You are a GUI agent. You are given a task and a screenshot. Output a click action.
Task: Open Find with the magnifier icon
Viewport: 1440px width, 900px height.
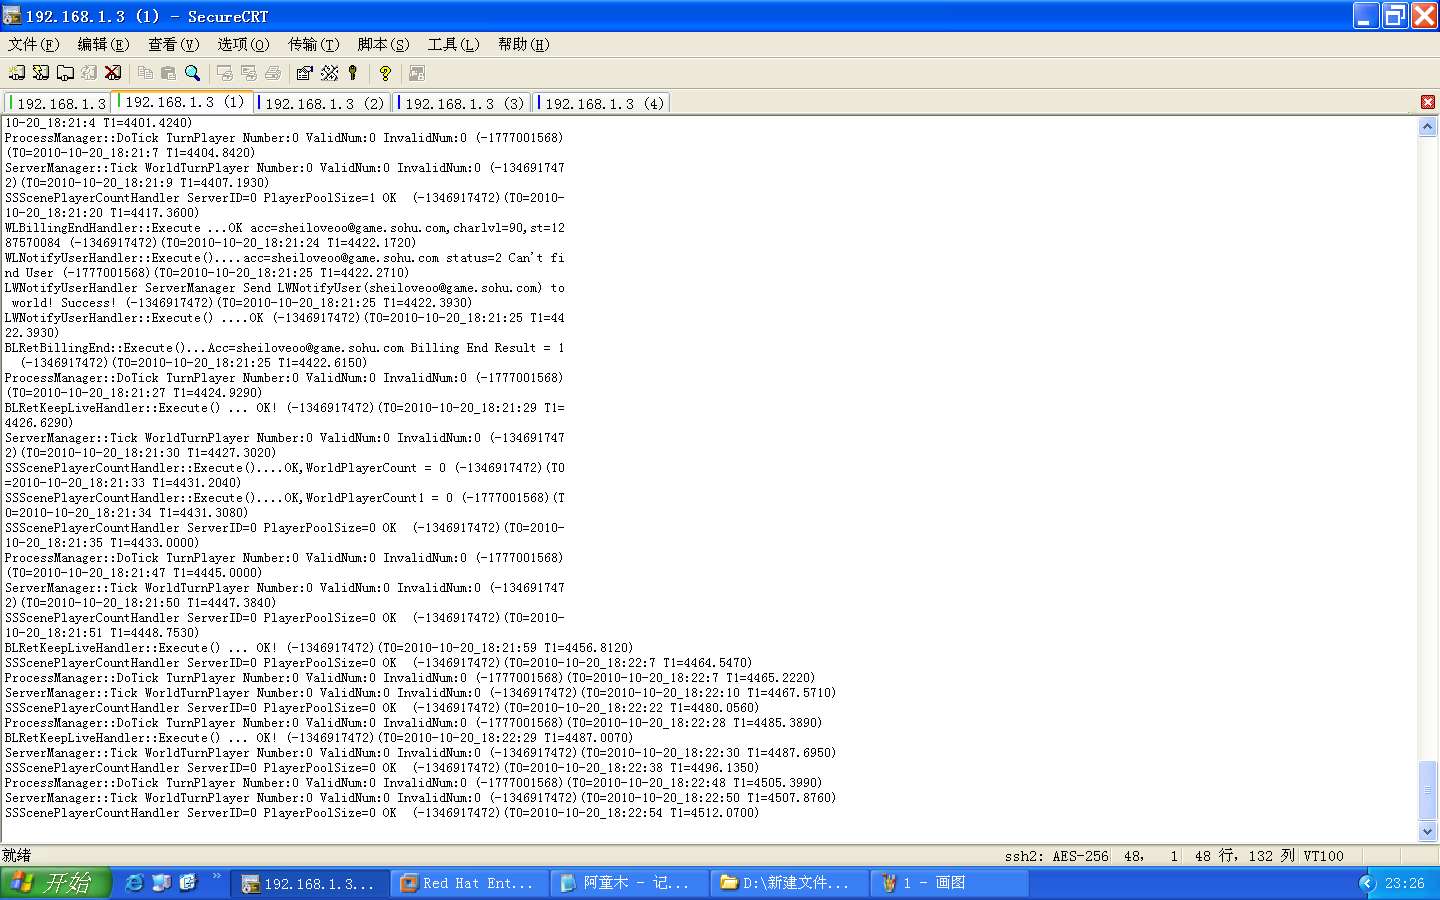pyautogui.click(x=193, y=73)
